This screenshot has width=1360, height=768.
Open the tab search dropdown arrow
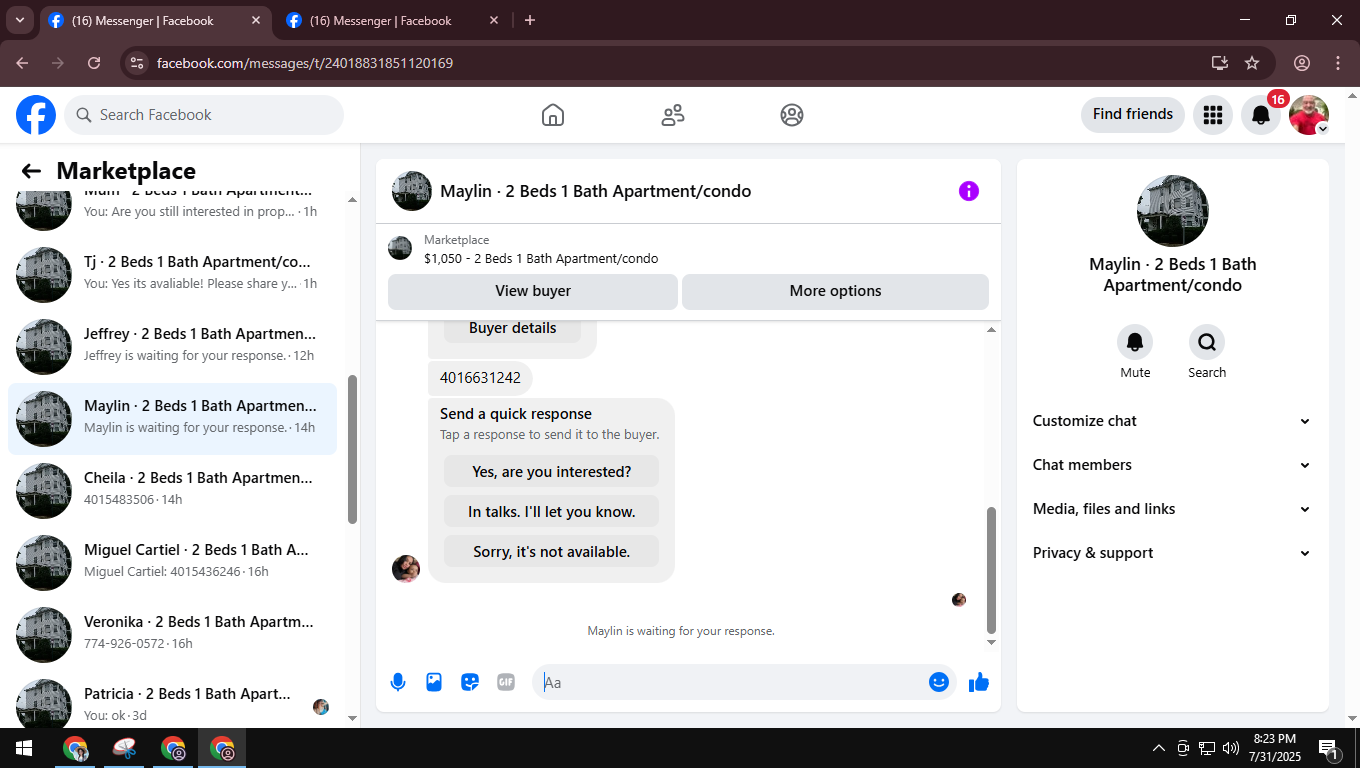pos(19,20)
